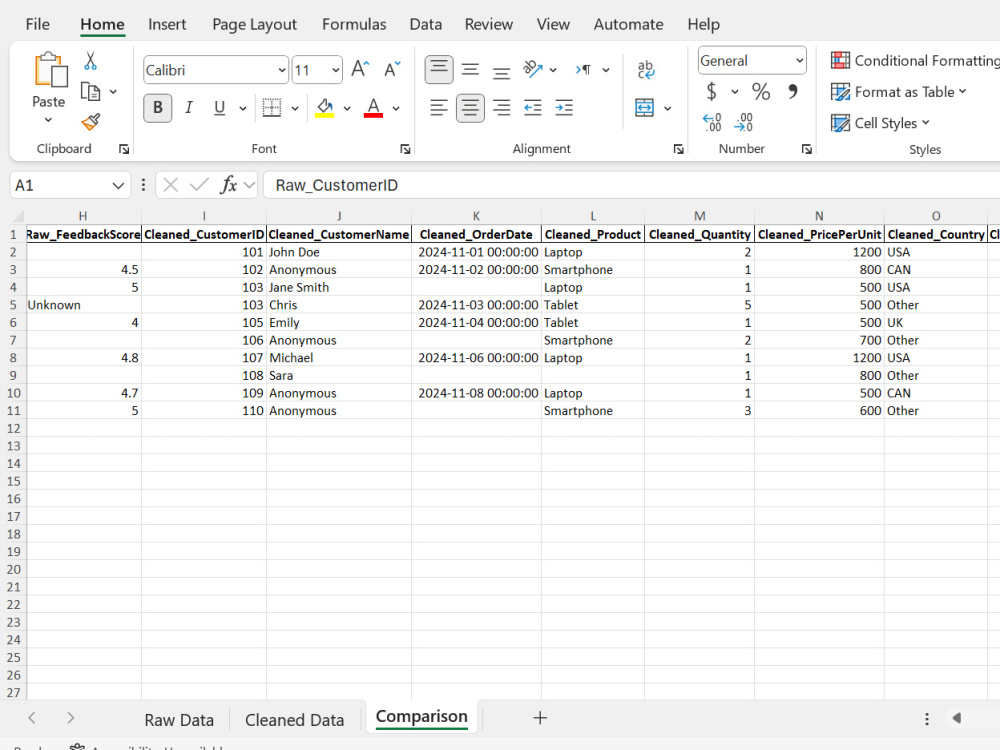Open the Review ribbon tab
The image size is (1000, 750).
(x=489, y=24)
